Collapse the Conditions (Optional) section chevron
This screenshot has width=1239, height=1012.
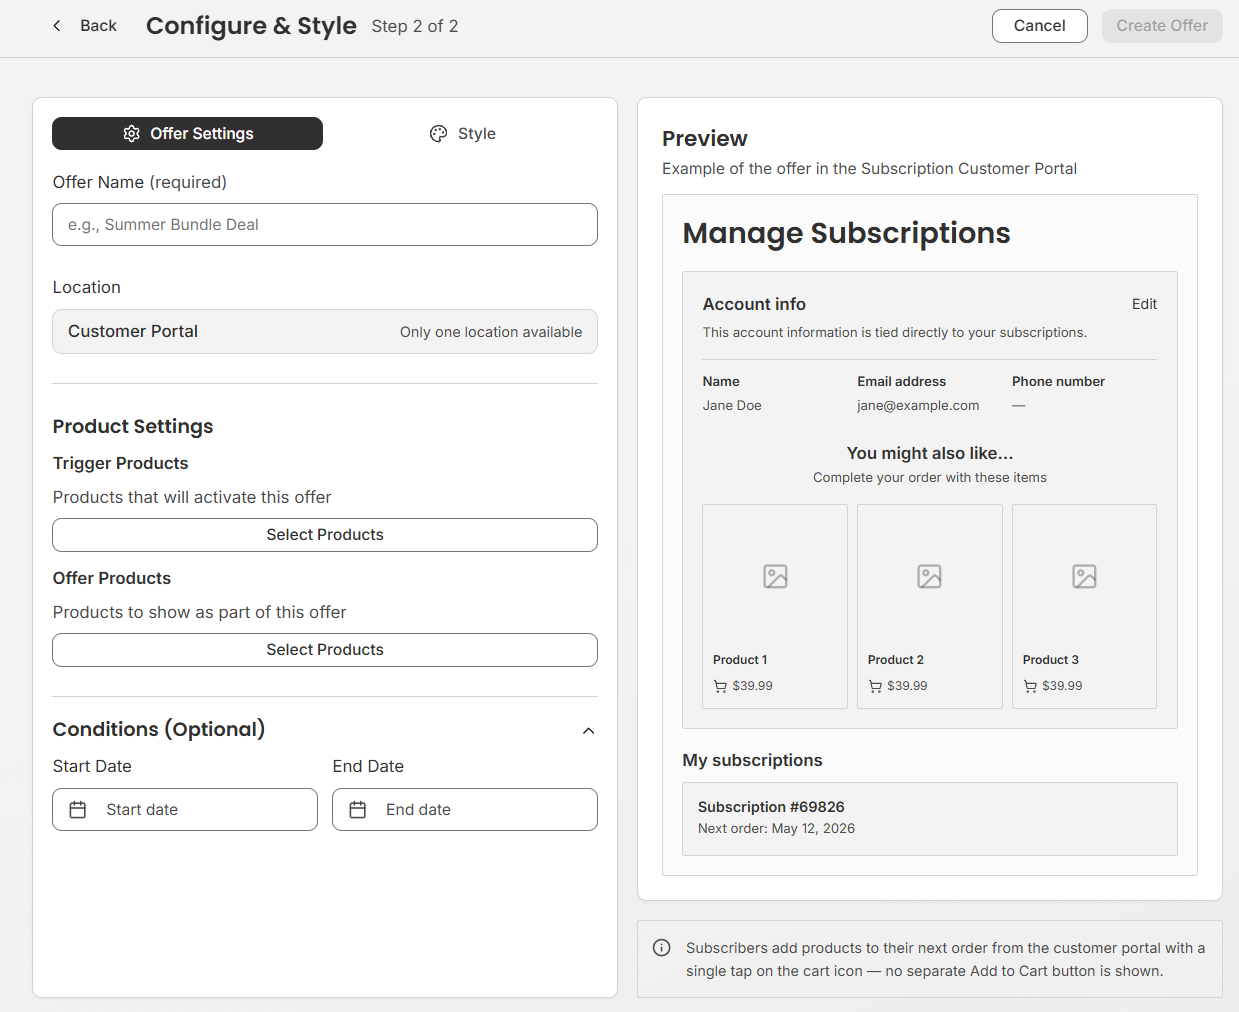click(589, 731)
